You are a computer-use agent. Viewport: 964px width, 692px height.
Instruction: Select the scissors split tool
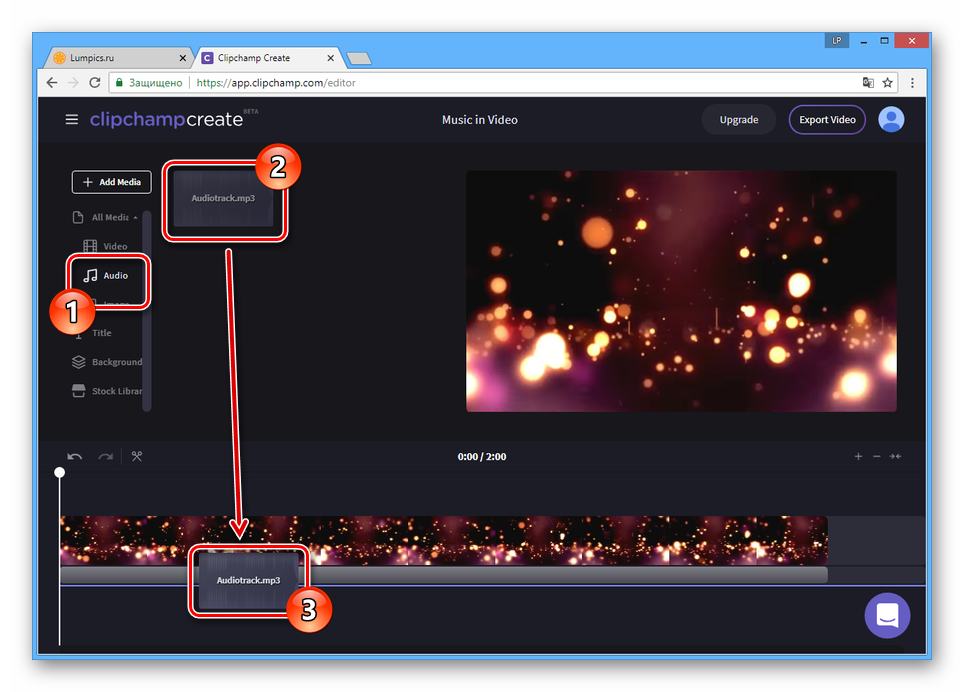(136, 456)
